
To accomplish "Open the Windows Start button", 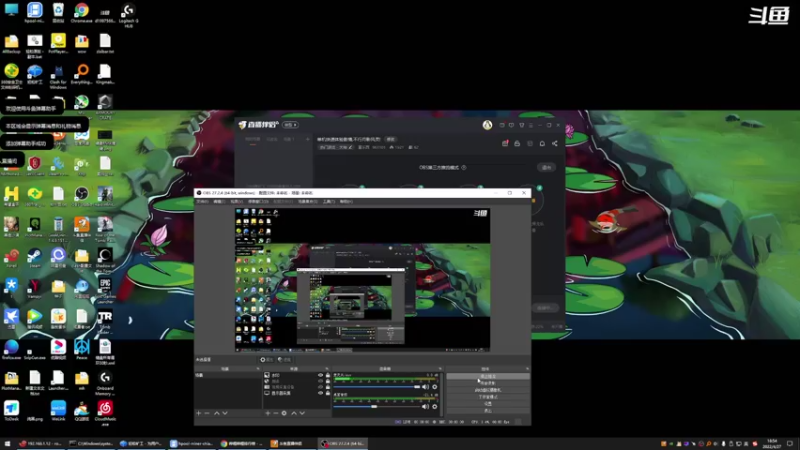I will point(7,444).
